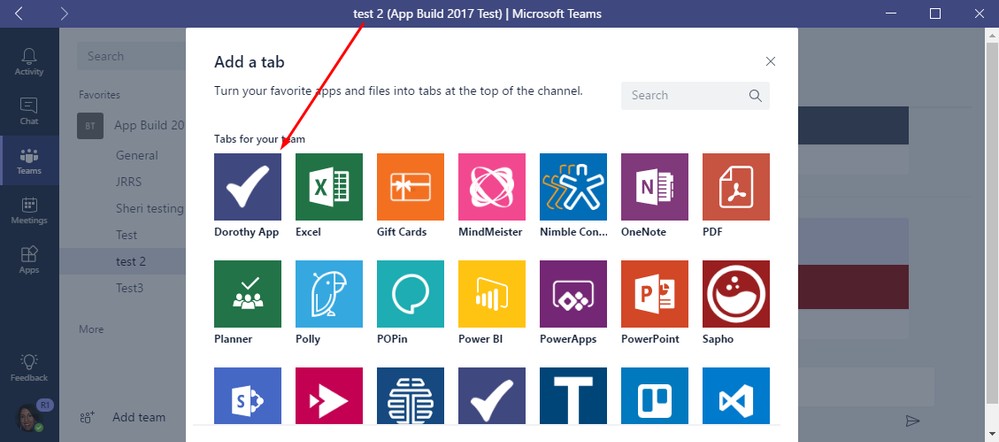
Task: Choose the POPin app icon
Action: 410,294
